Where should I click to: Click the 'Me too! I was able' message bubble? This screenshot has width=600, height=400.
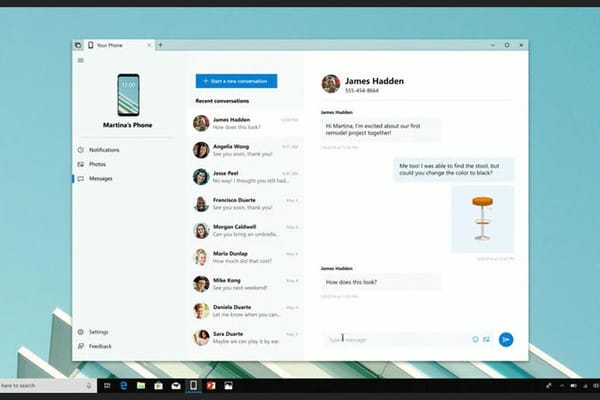click(x=454, y=169)
